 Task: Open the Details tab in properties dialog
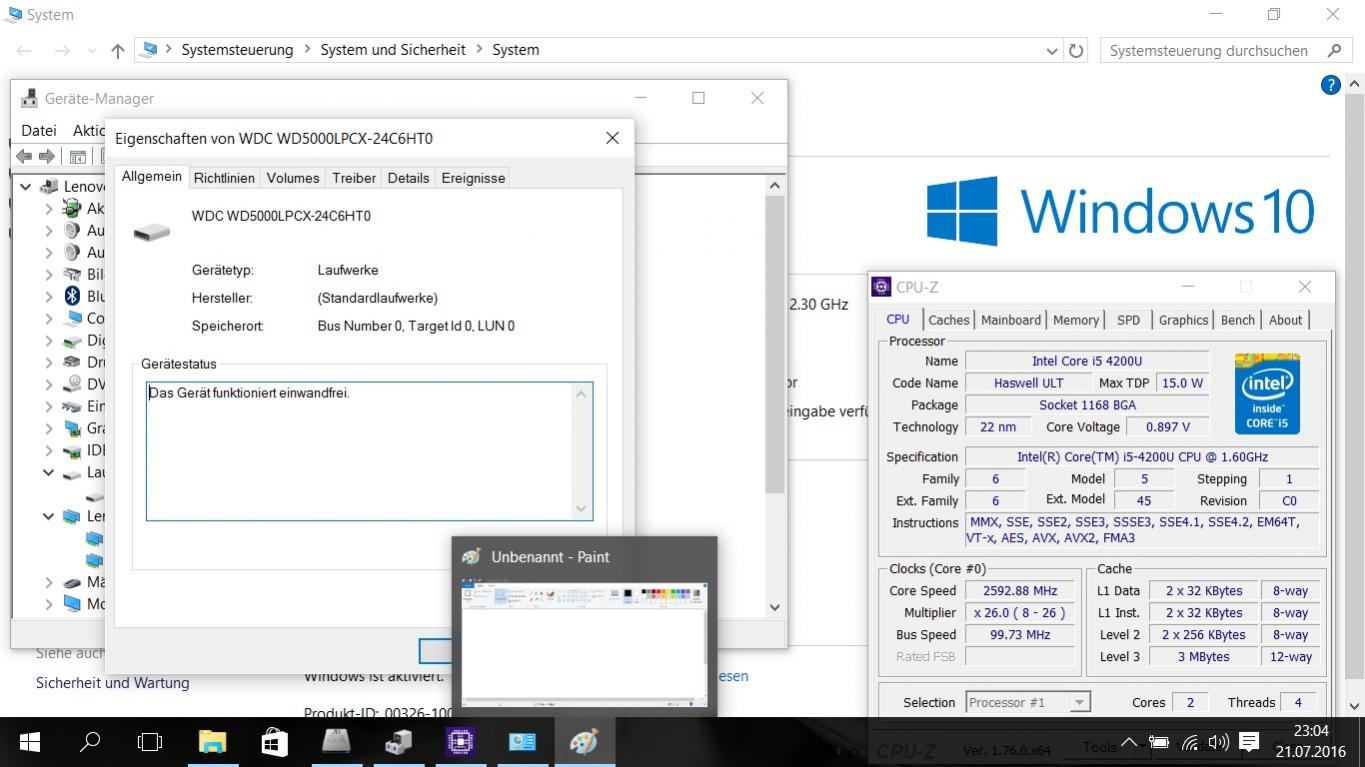[408, 178]
